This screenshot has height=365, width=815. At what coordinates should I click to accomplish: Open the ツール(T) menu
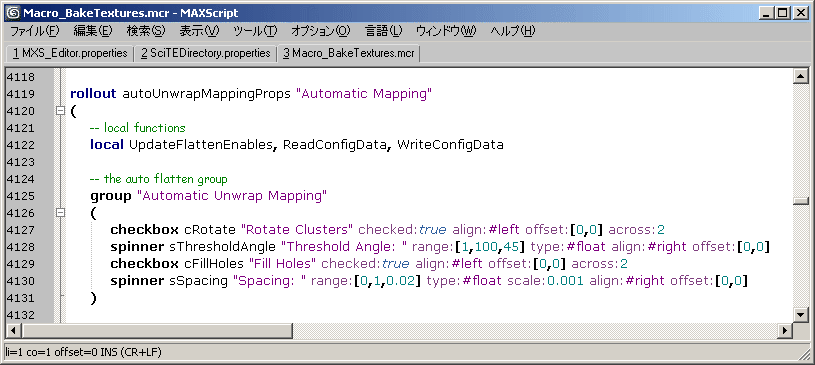(255, 31)
